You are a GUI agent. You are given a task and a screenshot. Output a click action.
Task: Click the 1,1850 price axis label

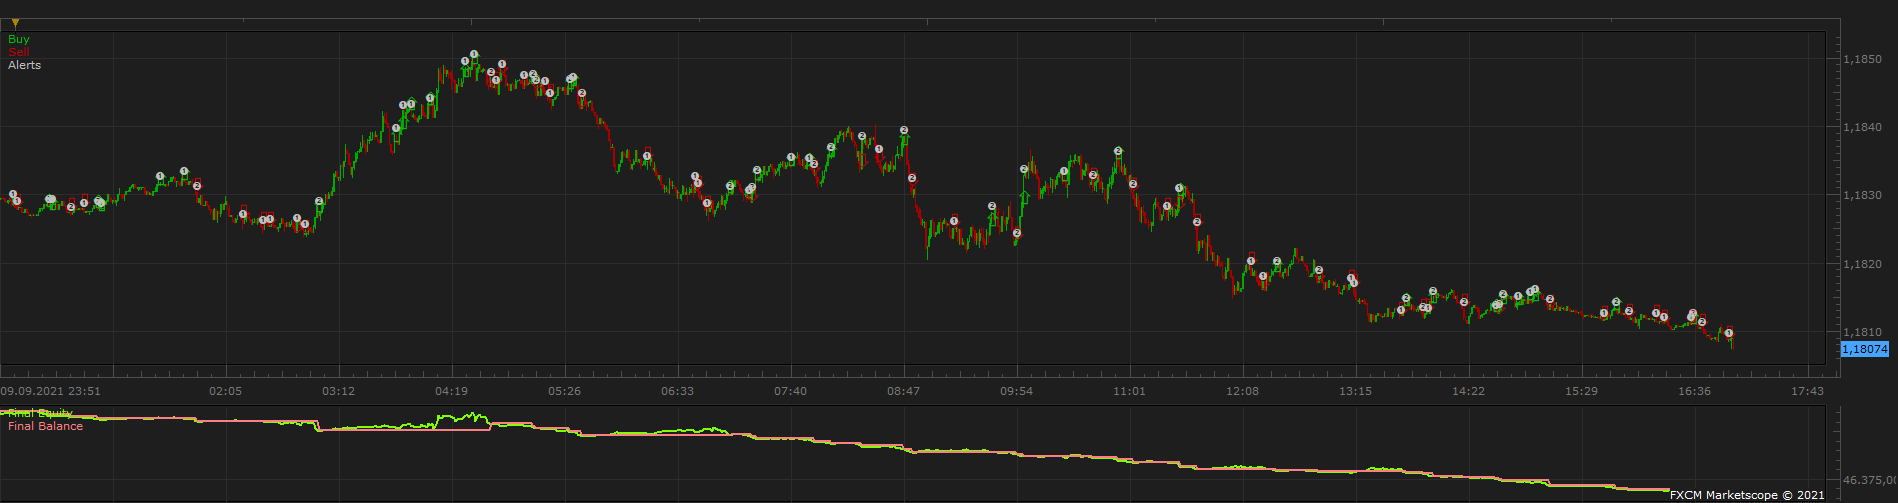pos(1862,59)
